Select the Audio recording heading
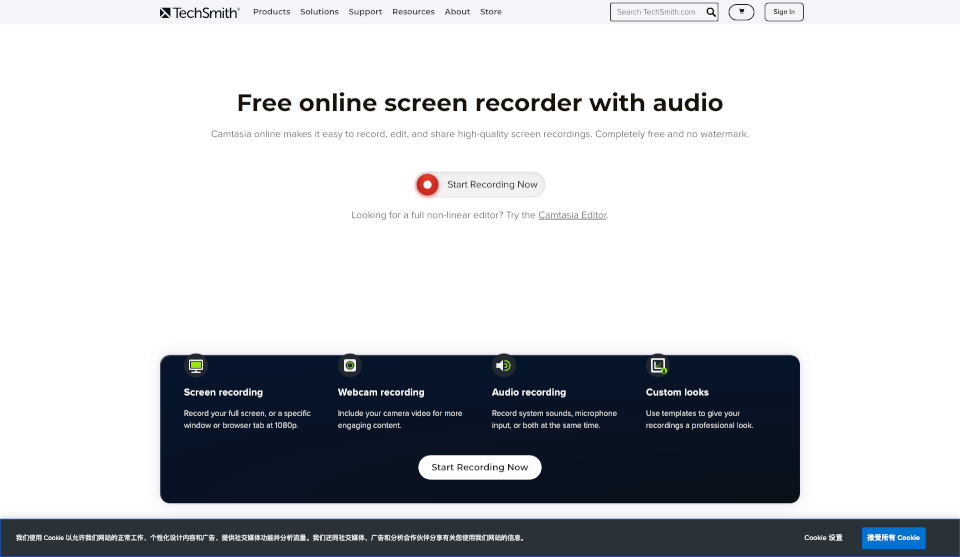This screenshot has height=557, width=960. pos(528,392)
